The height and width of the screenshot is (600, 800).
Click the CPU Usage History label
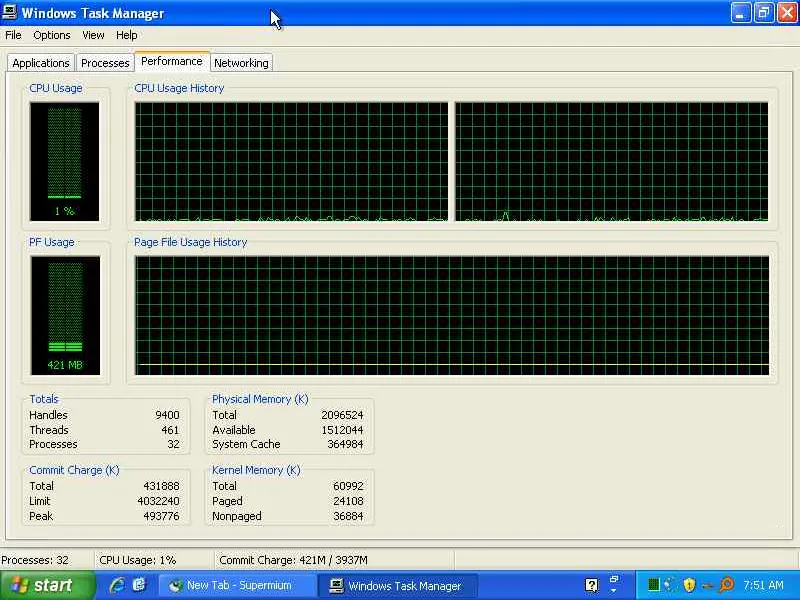(x=179, y=88)
